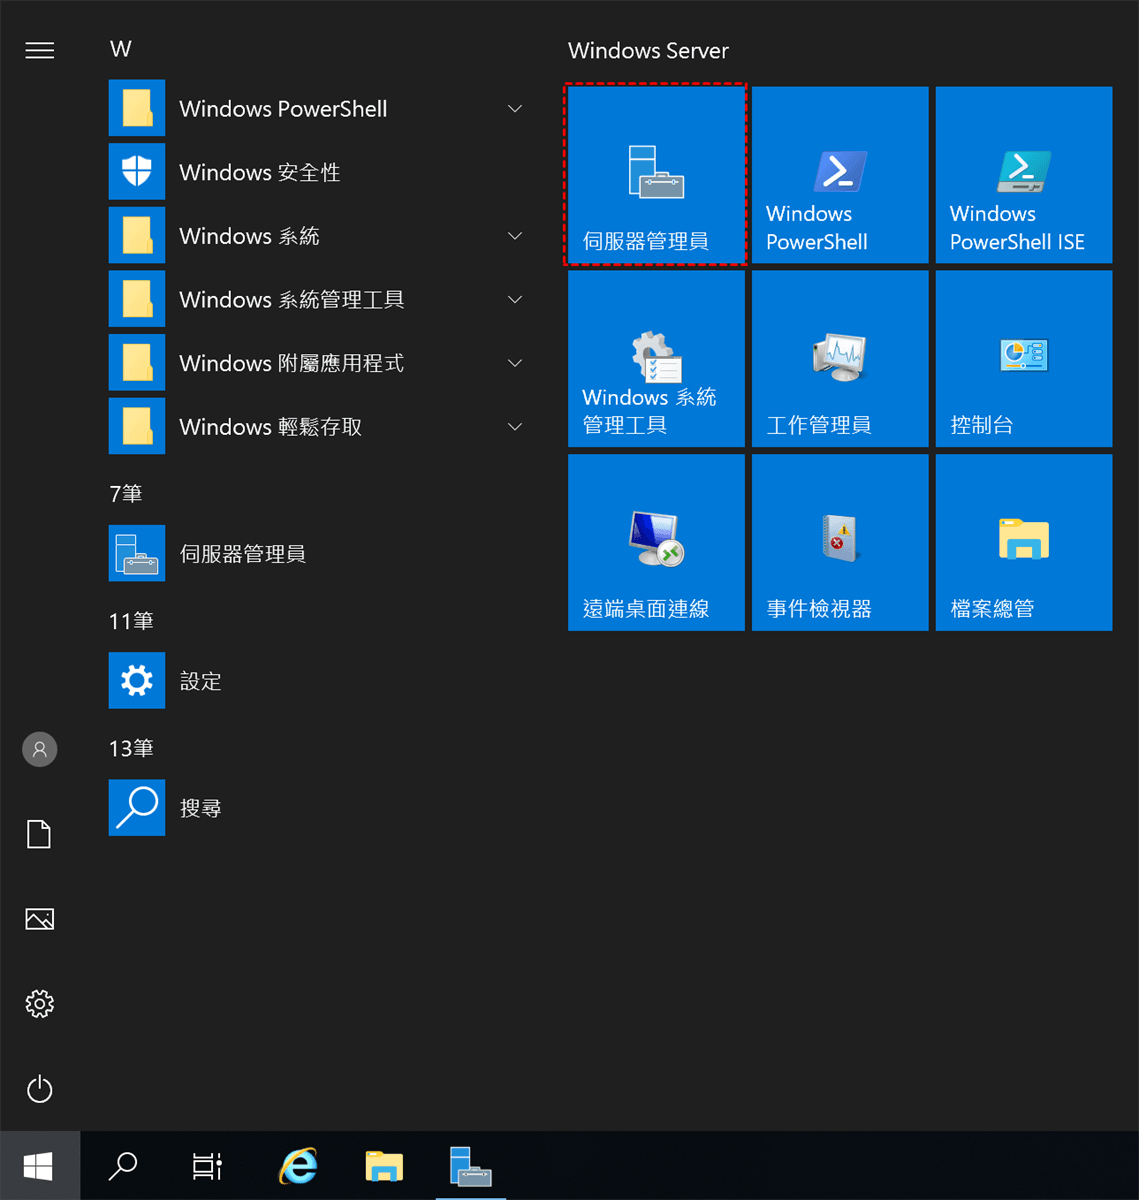1139x1200 pixels.
Task: Click the power button in left rail
Action: point(40,1089)
